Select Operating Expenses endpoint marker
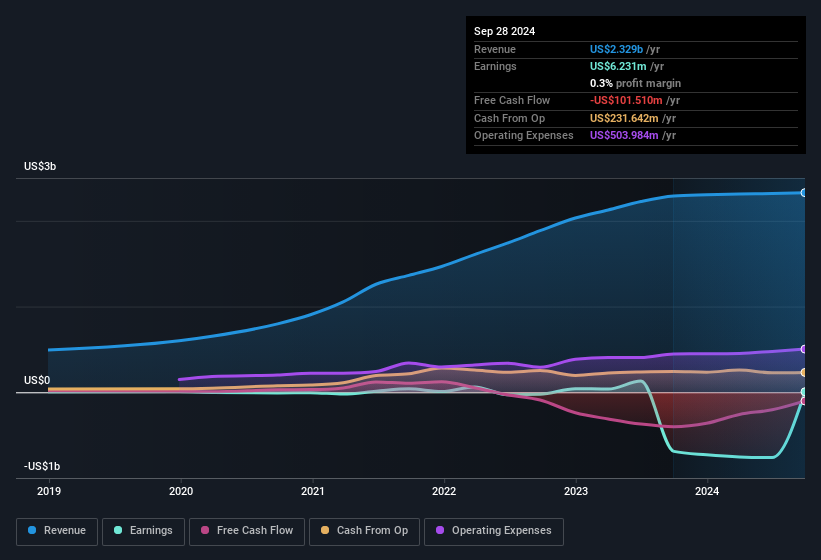The width and height of the screenshot is (821, 560). (x=804, y=349)
